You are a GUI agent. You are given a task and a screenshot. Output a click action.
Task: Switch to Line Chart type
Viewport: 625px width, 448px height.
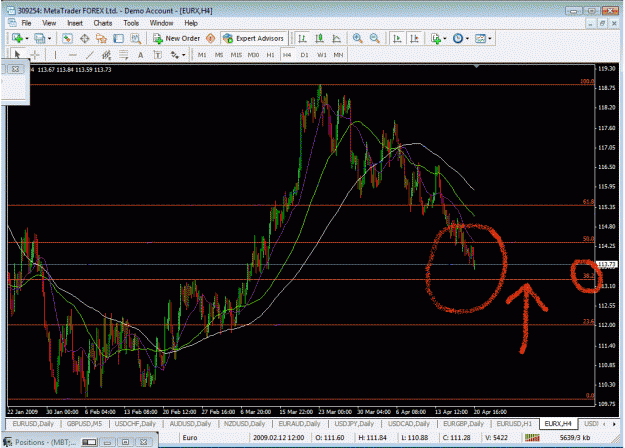(336, 38)
